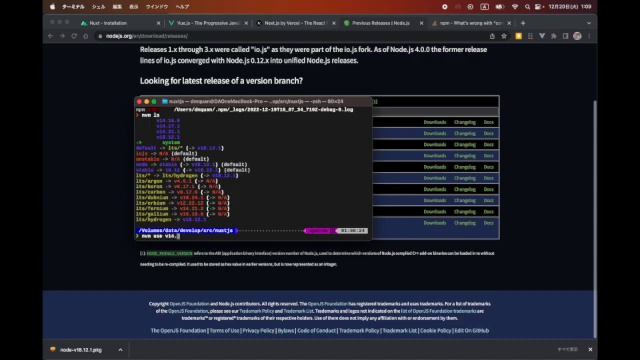Close the Next.js by Vercel tab

(x=334, y=23)
